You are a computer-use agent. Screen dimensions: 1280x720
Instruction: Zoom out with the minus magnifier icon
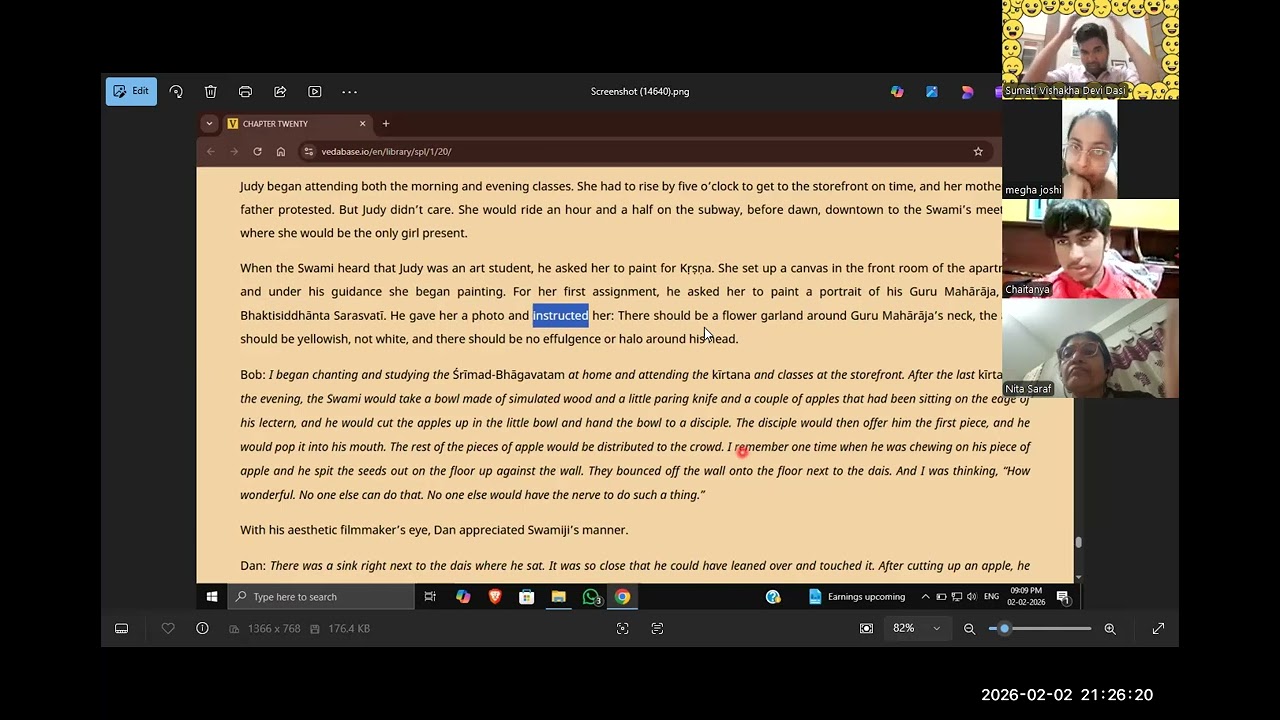(969, 628)
